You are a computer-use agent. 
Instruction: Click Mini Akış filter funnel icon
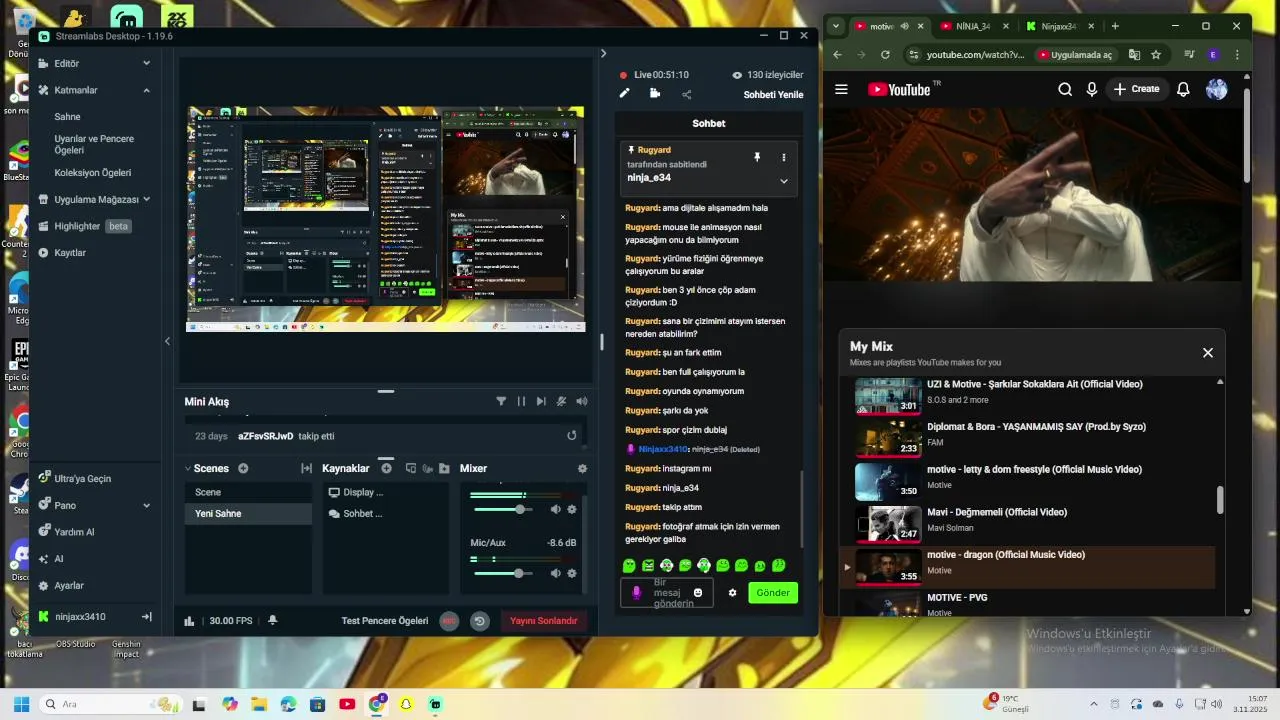pos(501,401)
